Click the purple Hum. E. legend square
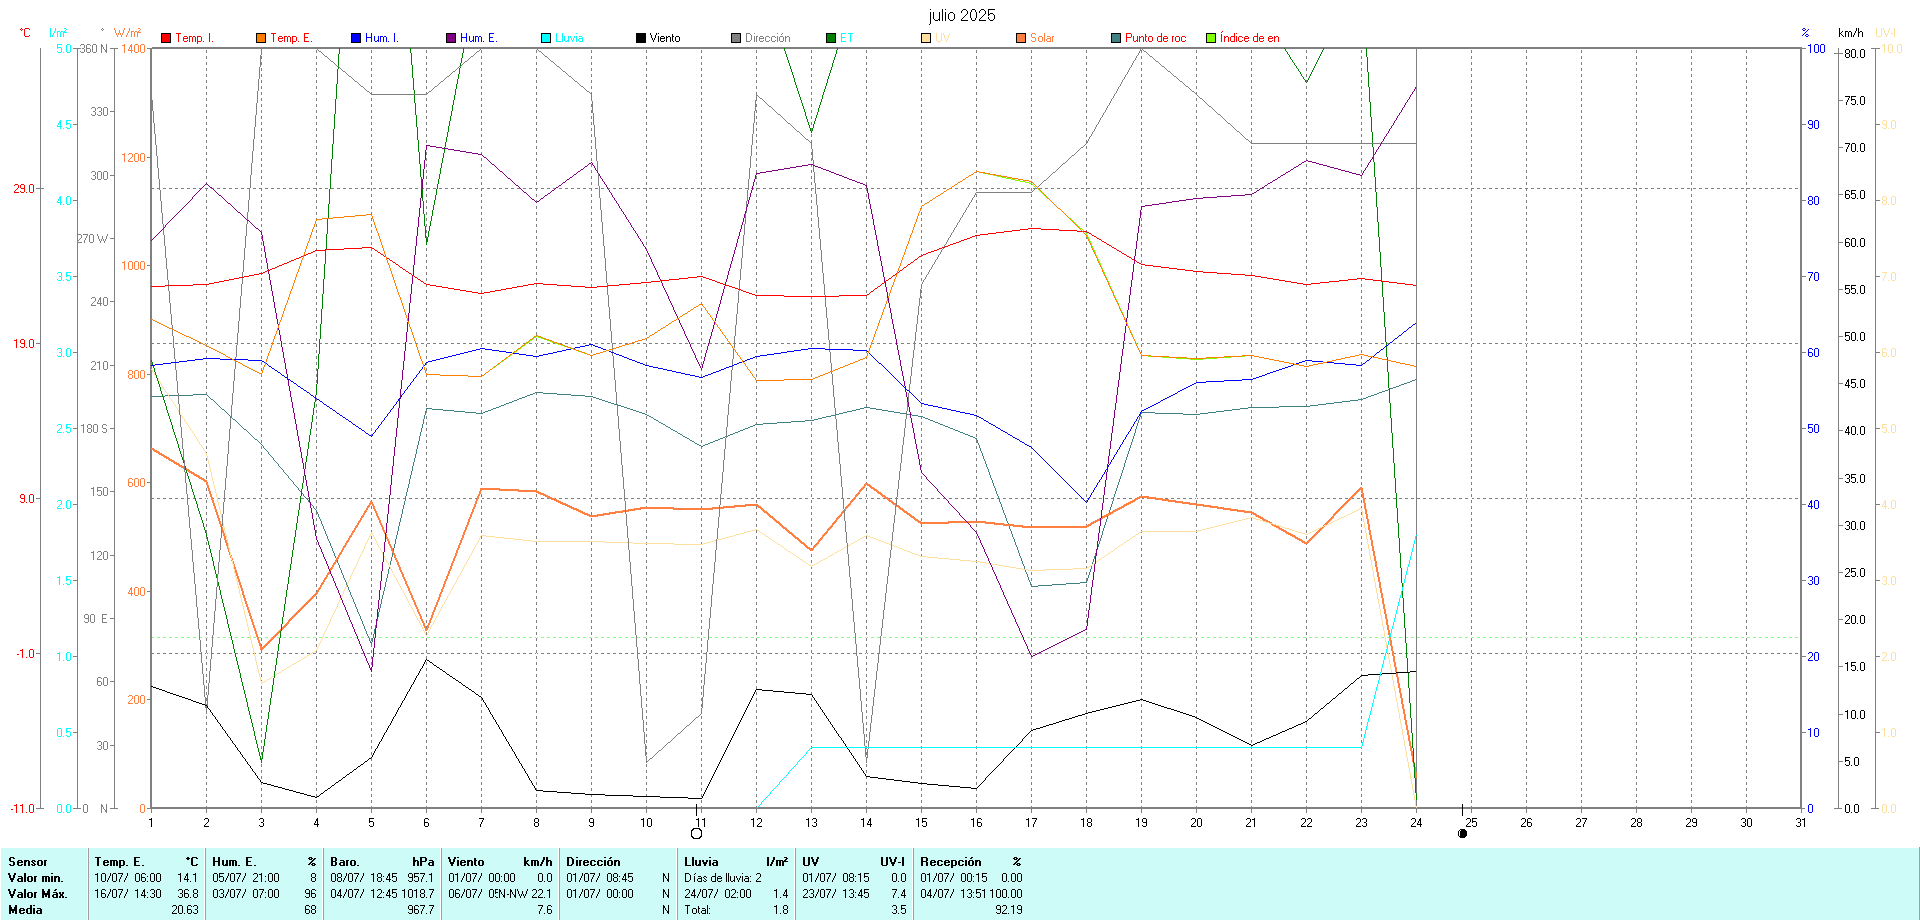 pyautogui.click(x=451, y=38)
